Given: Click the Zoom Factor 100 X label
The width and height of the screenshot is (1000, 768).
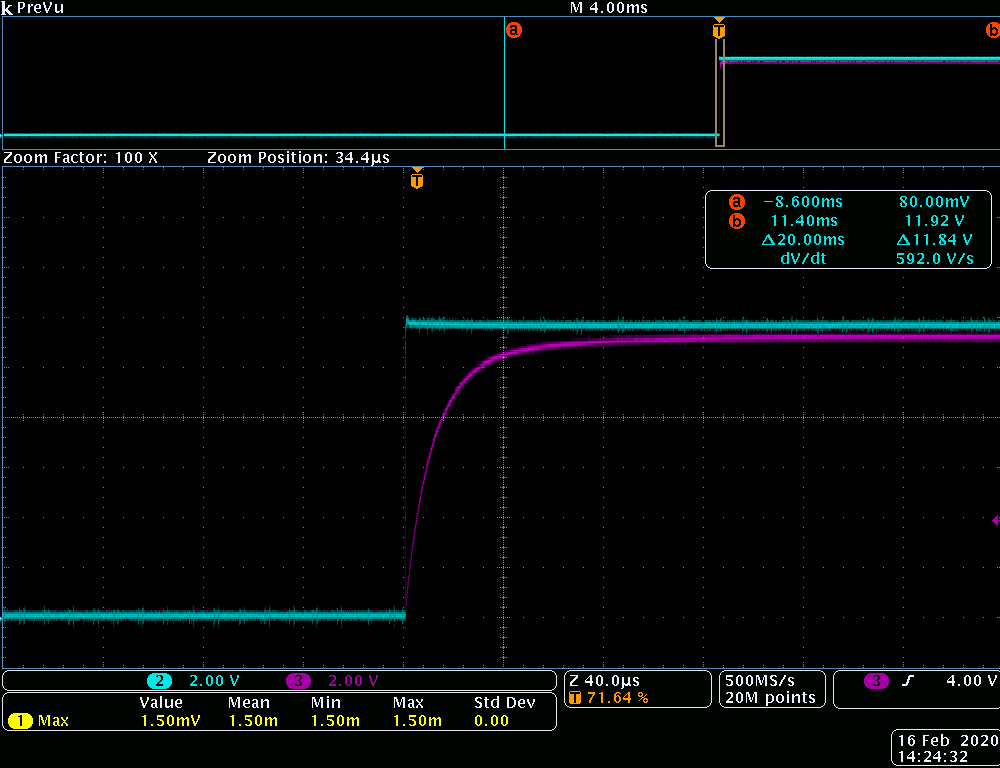Looking at the screenshot, I should 81,158.
